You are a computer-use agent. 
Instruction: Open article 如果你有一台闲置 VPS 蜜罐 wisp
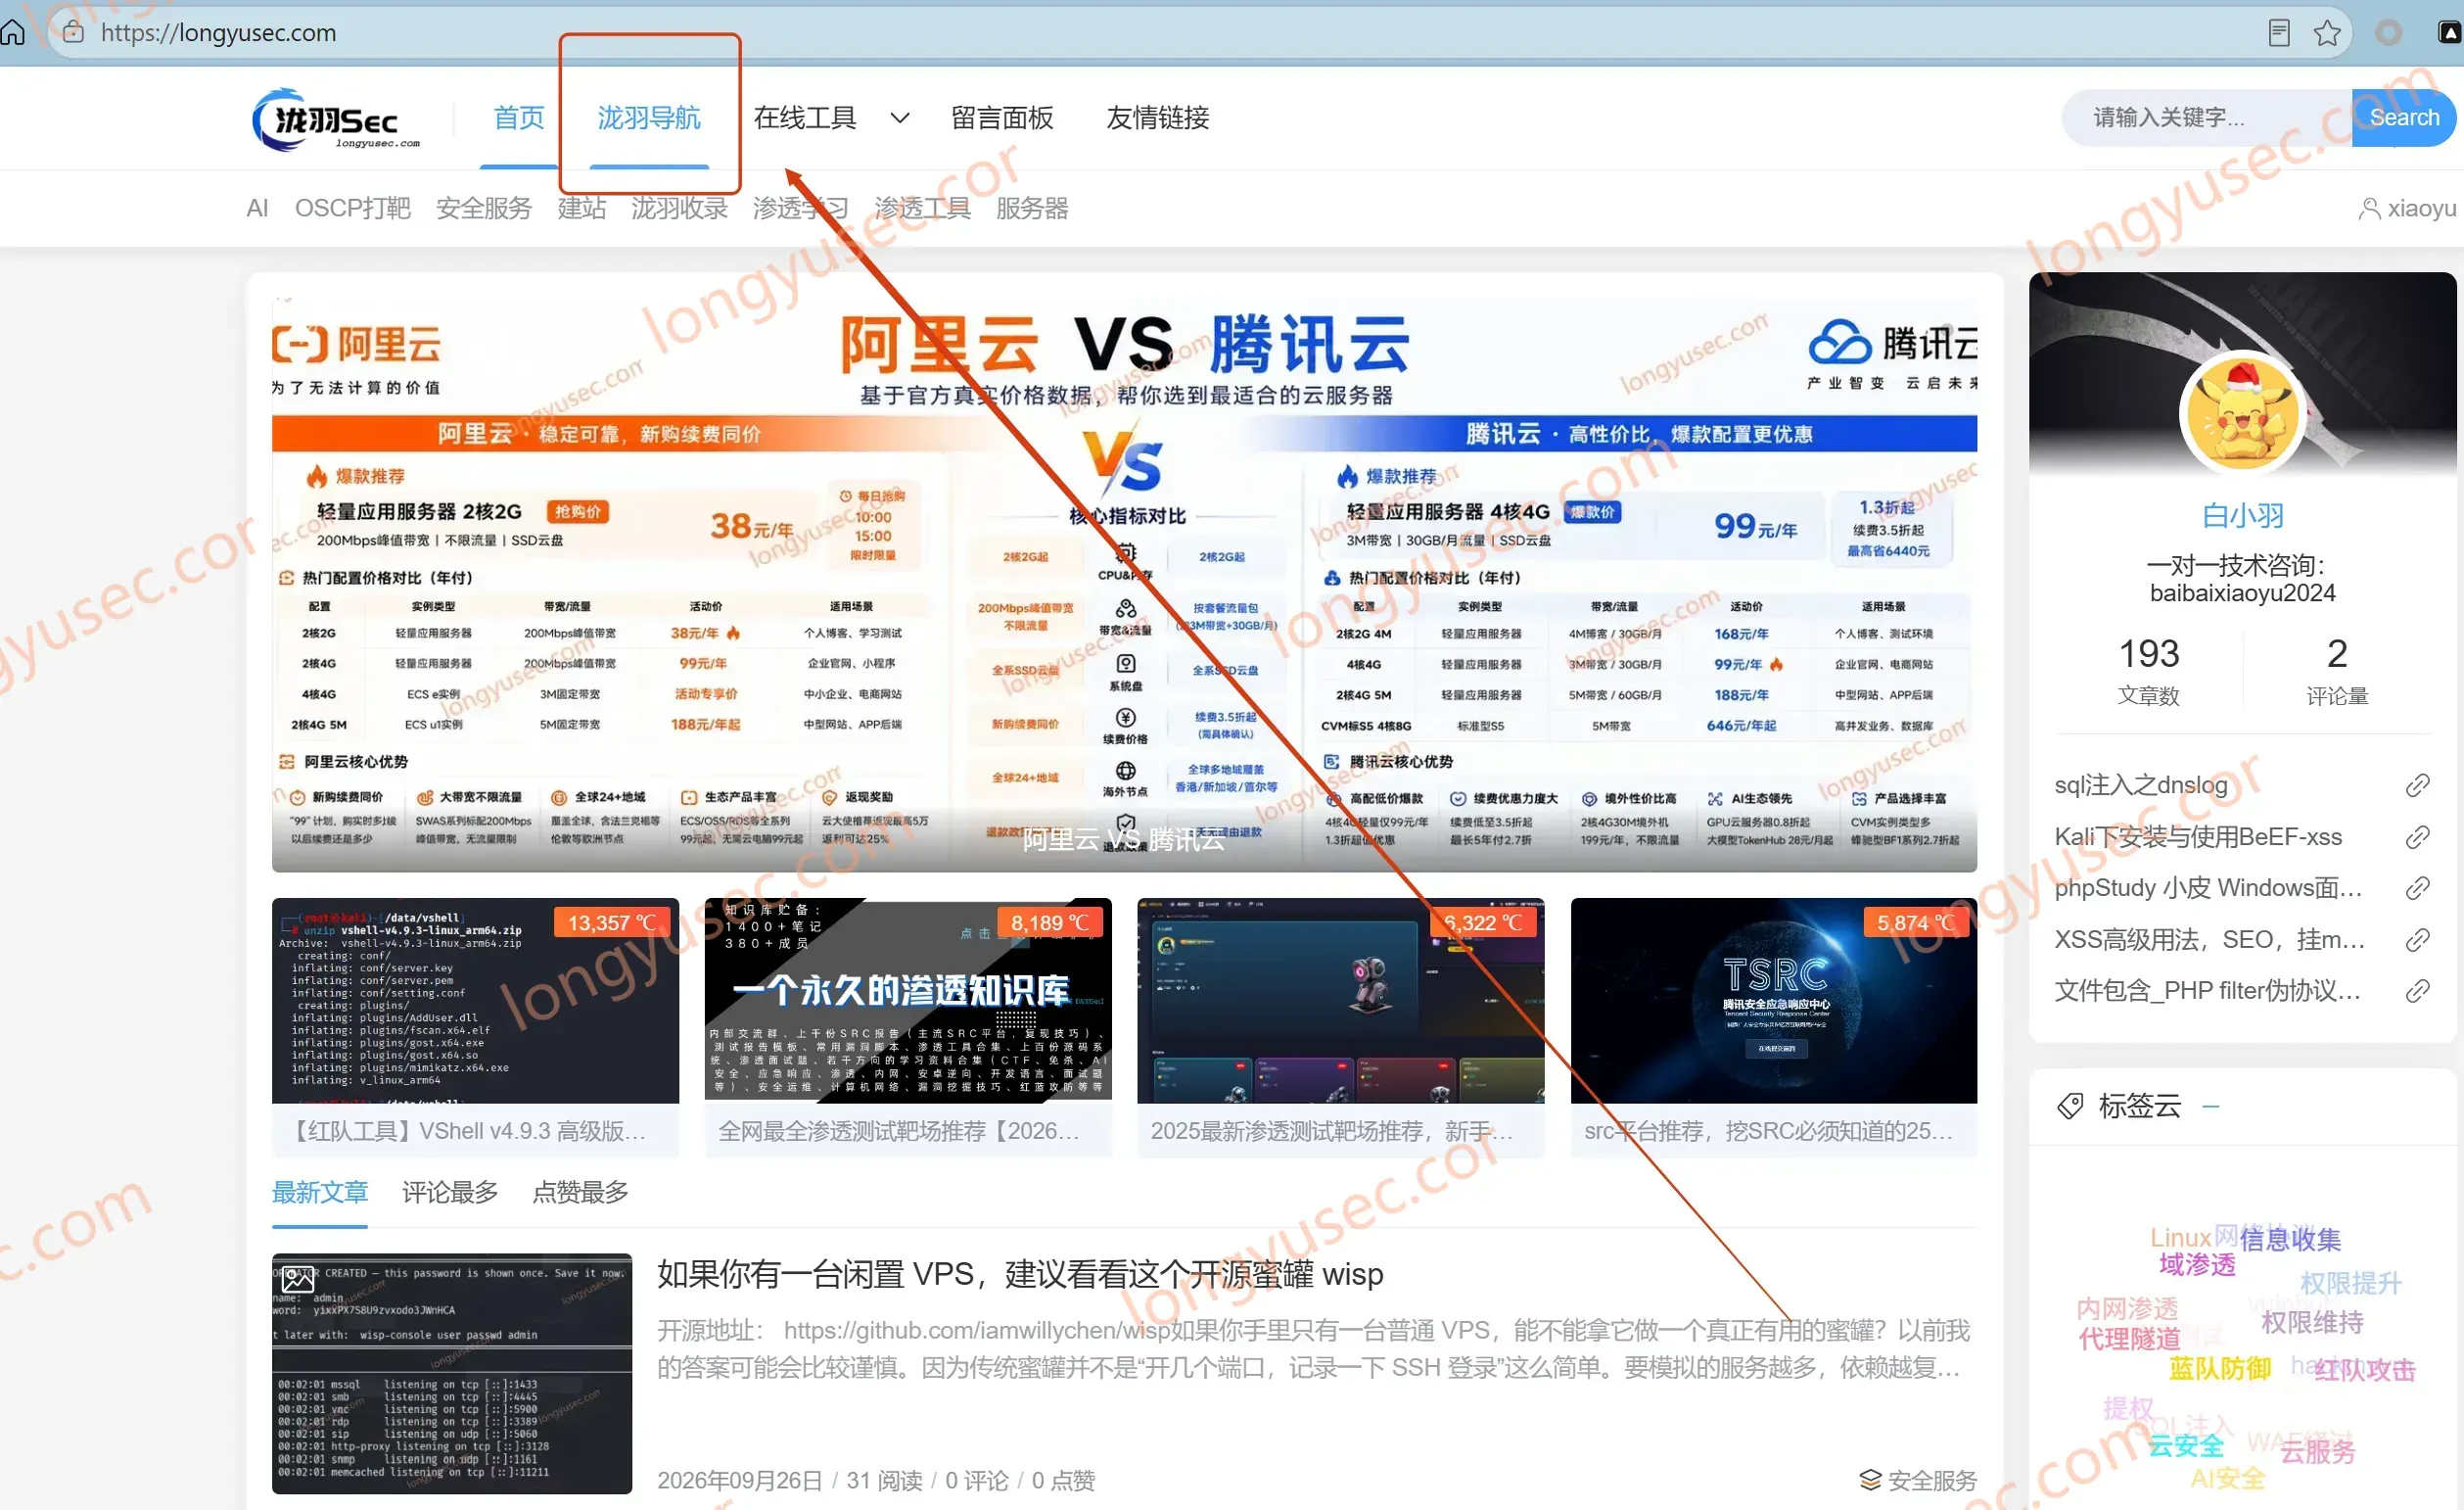[x=1020, y=1274]
